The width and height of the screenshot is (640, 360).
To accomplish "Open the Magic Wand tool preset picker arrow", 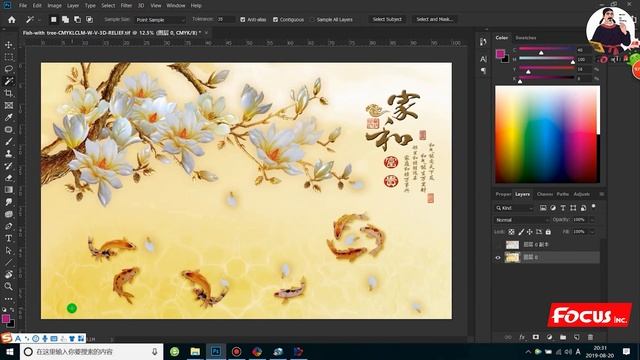I will [40, 20].
